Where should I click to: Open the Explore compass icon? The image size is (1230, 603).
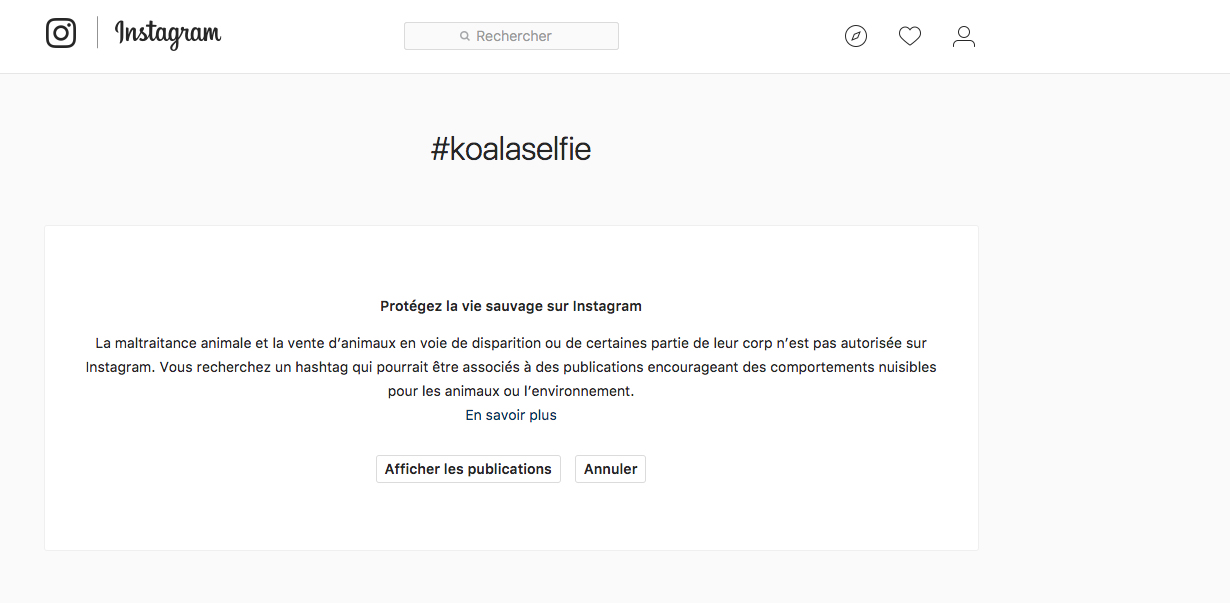[856, 37]
